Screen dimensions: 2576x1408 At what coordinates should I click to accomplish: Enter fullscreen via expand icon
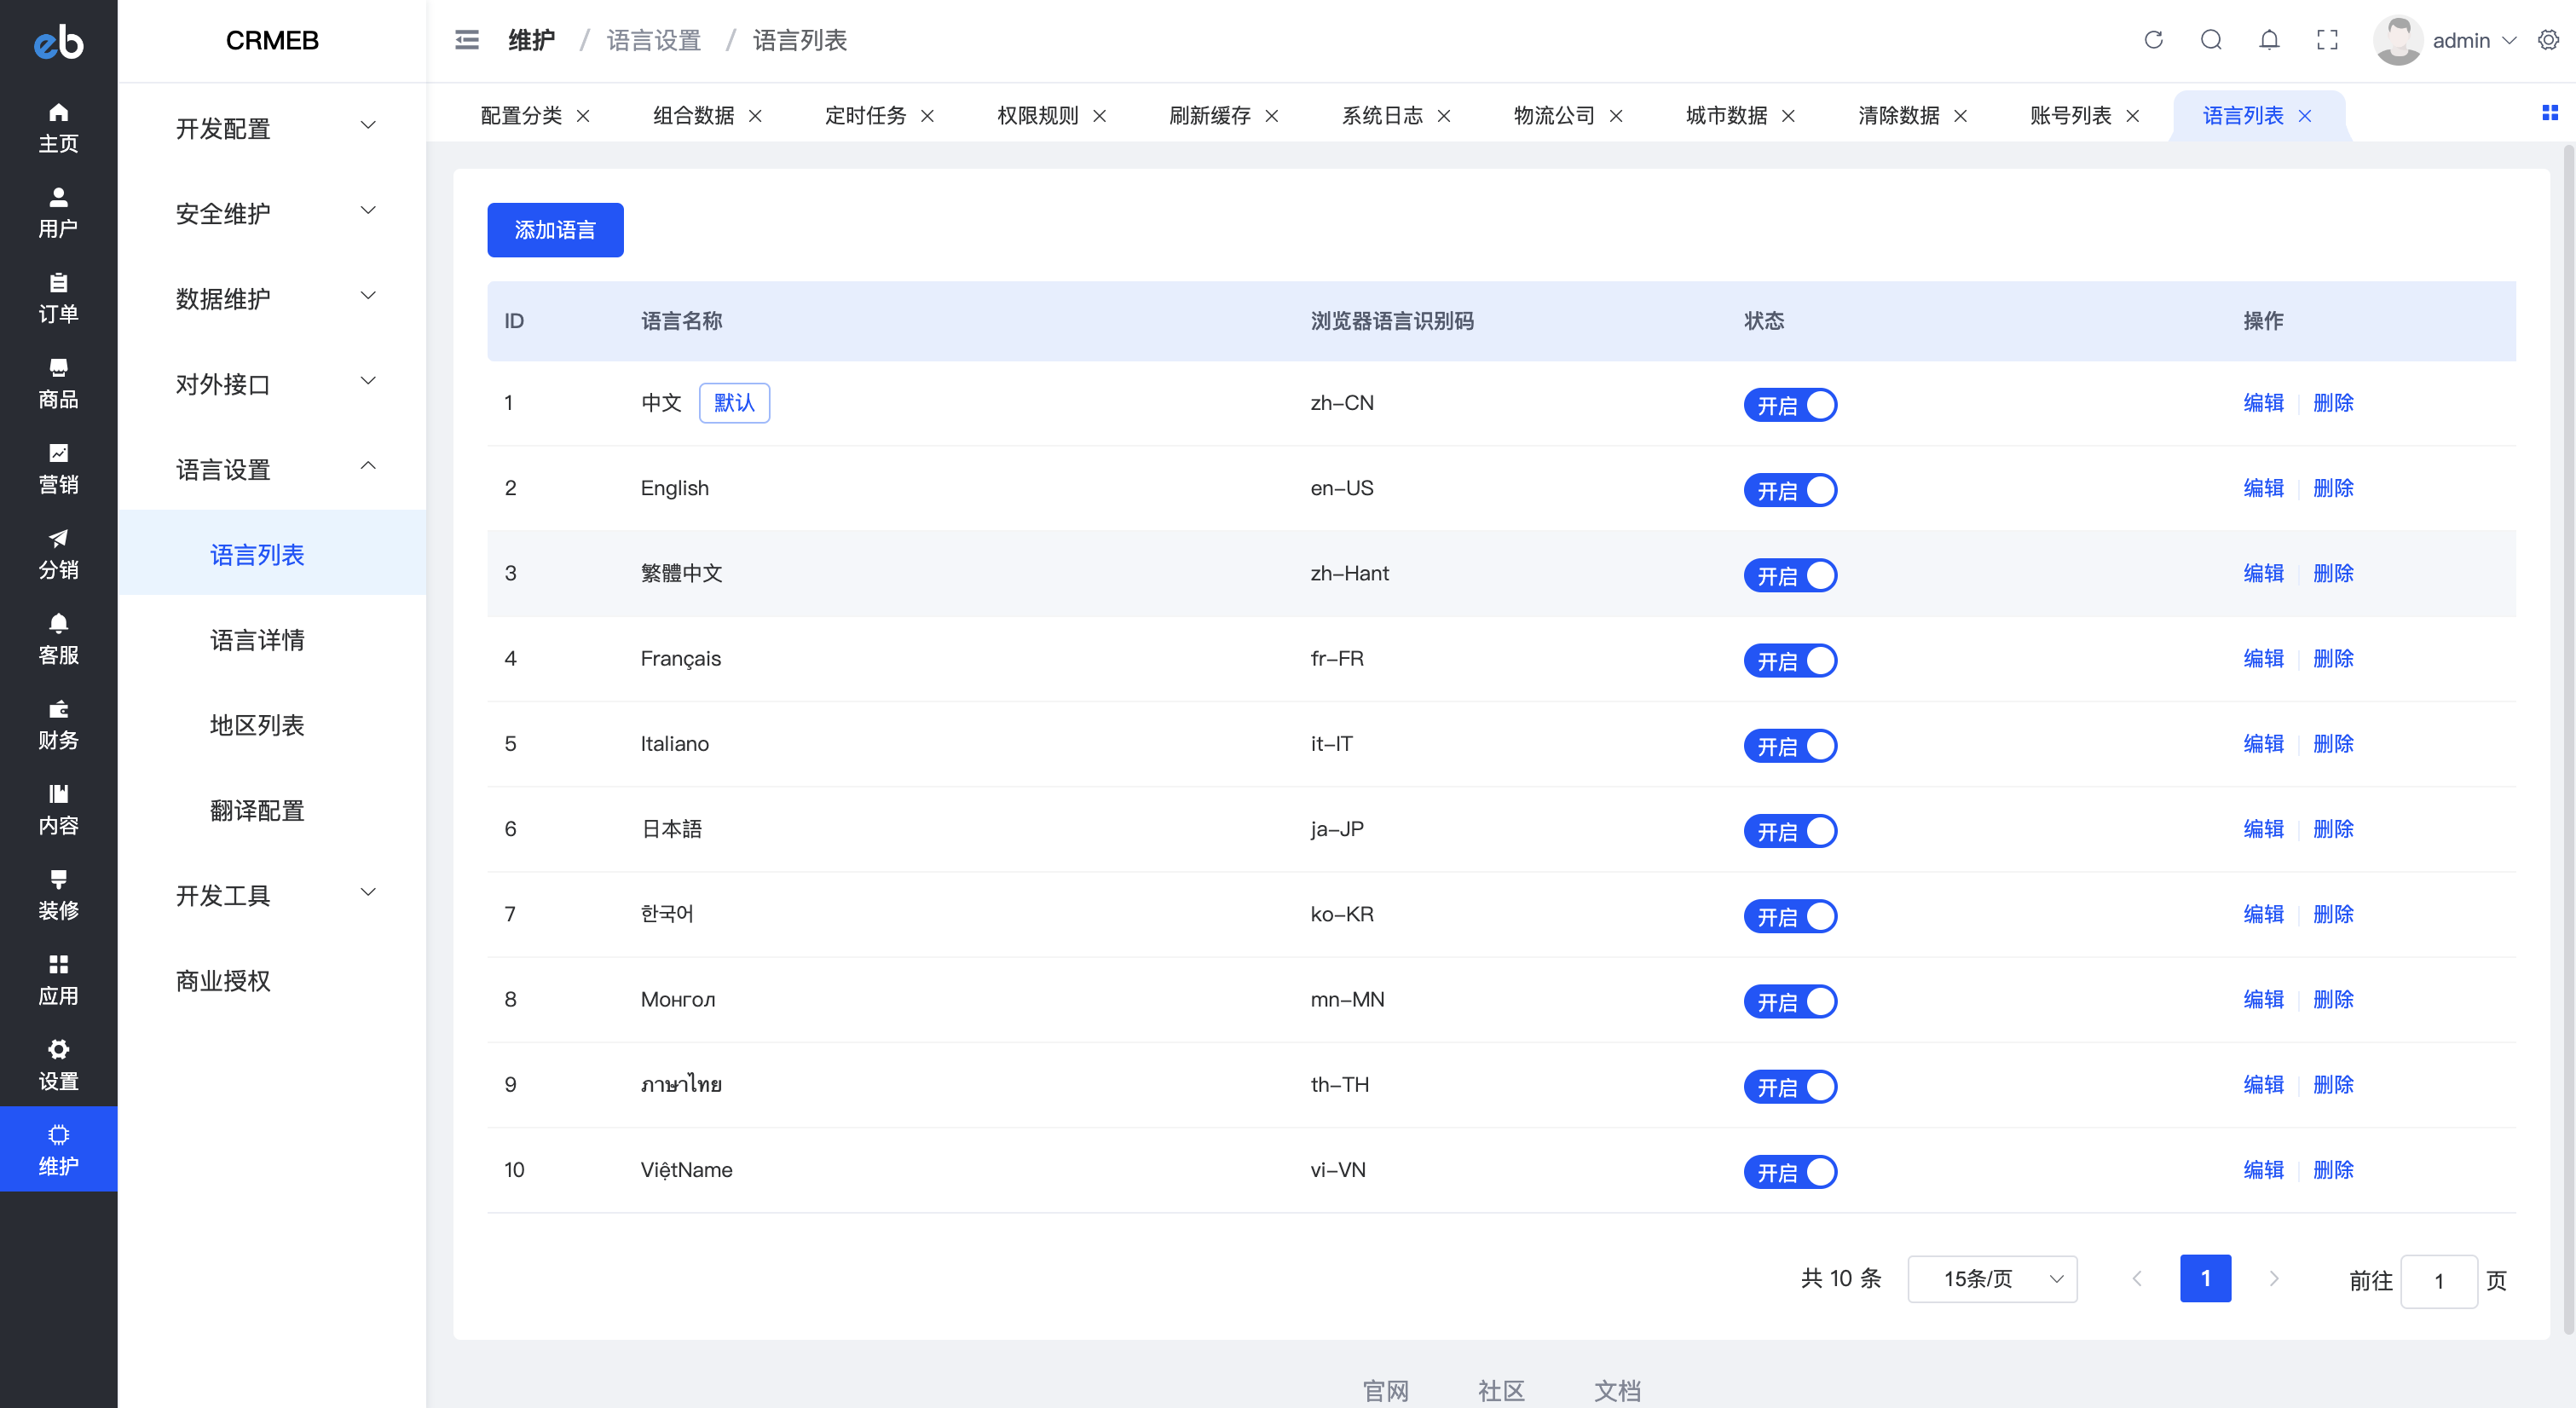point(2327,40)
